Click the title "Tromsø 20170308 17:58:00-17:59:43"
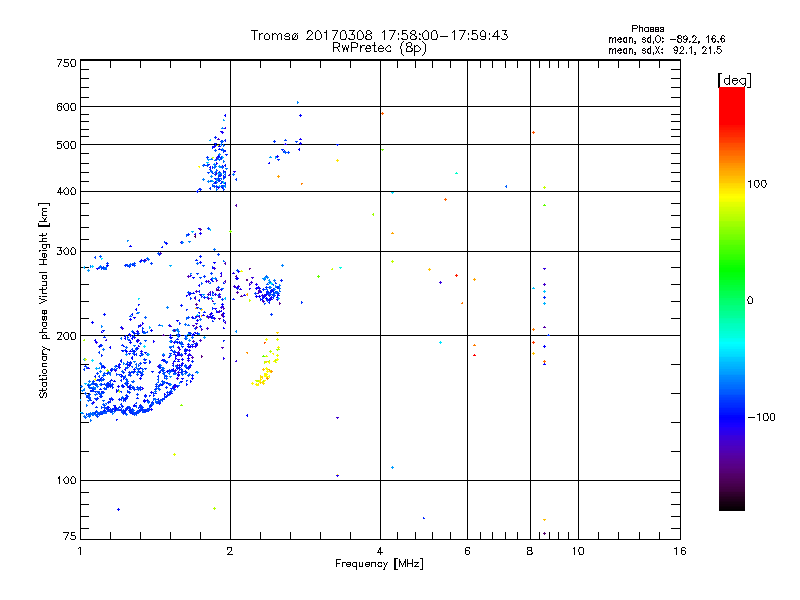The width and height of the screenshot is (800, 600). click(379, 35)
